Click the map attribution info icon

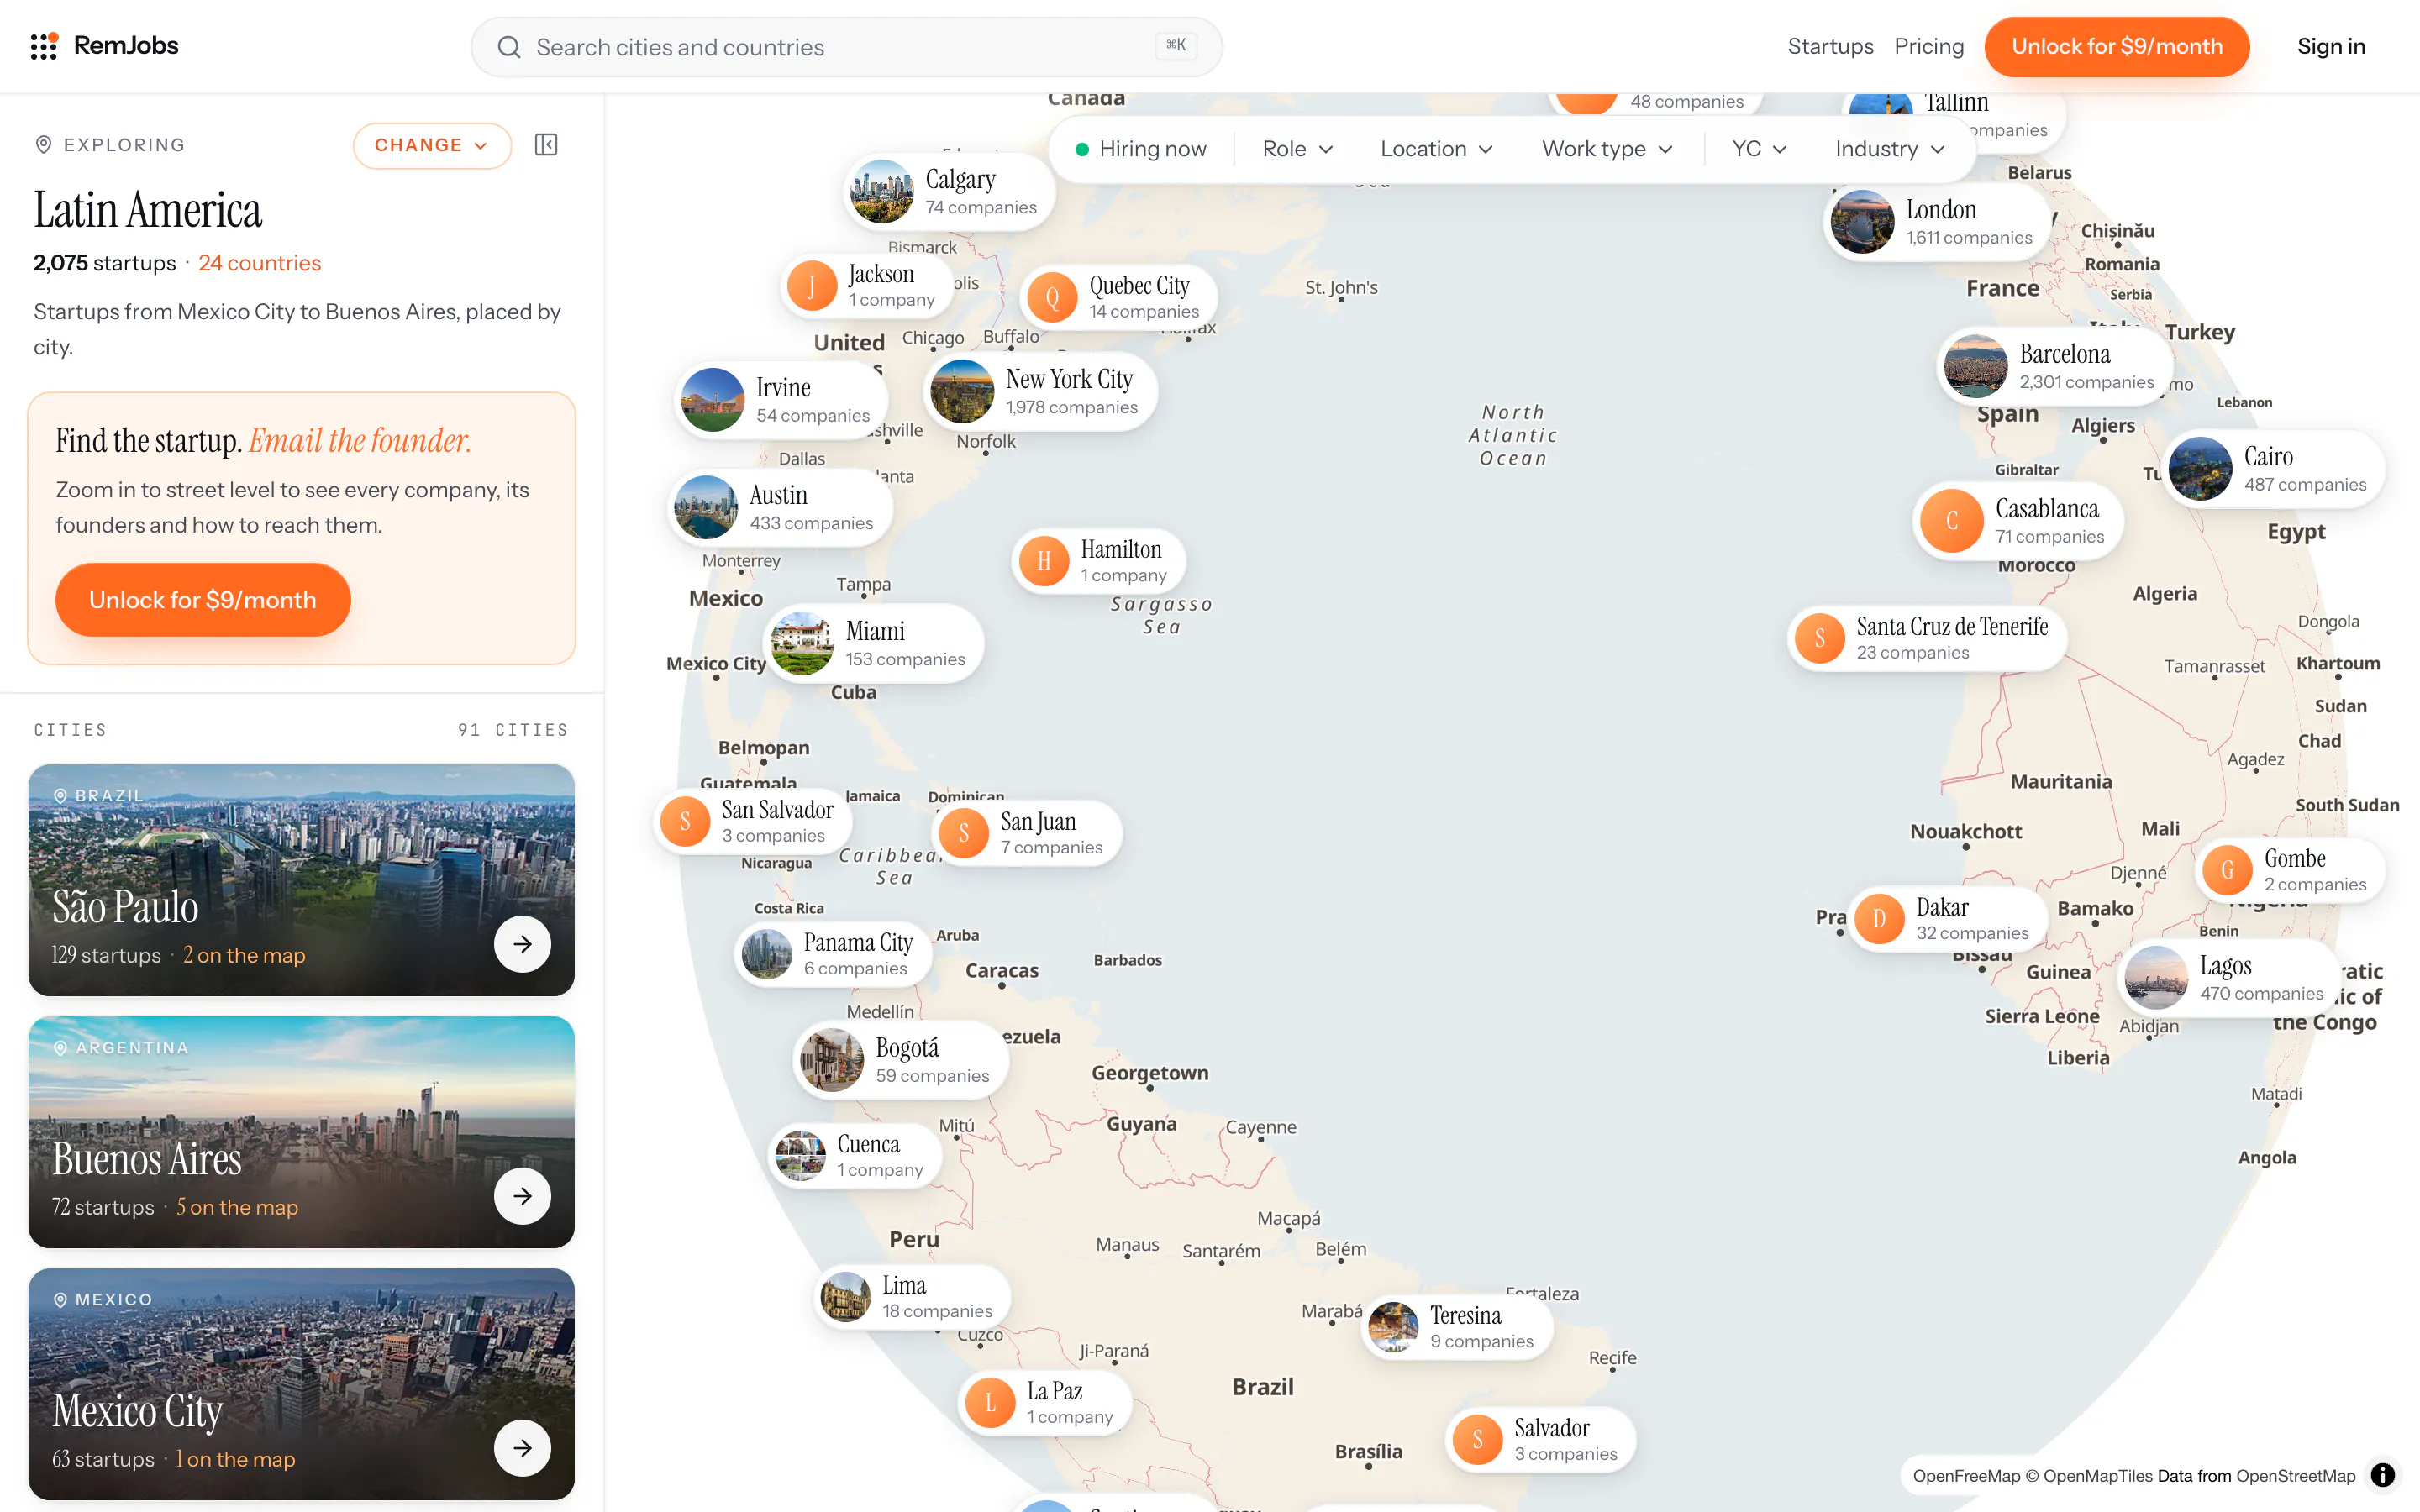2383,1475
